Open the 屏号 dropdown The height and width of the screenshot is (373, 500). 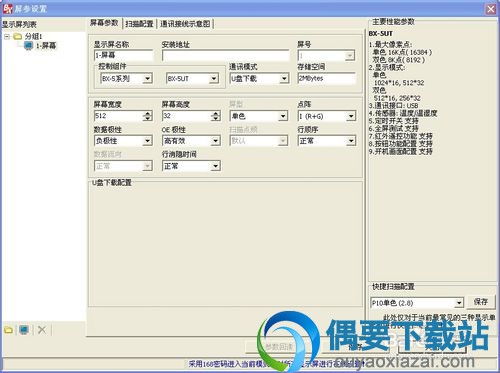(349, 55)
